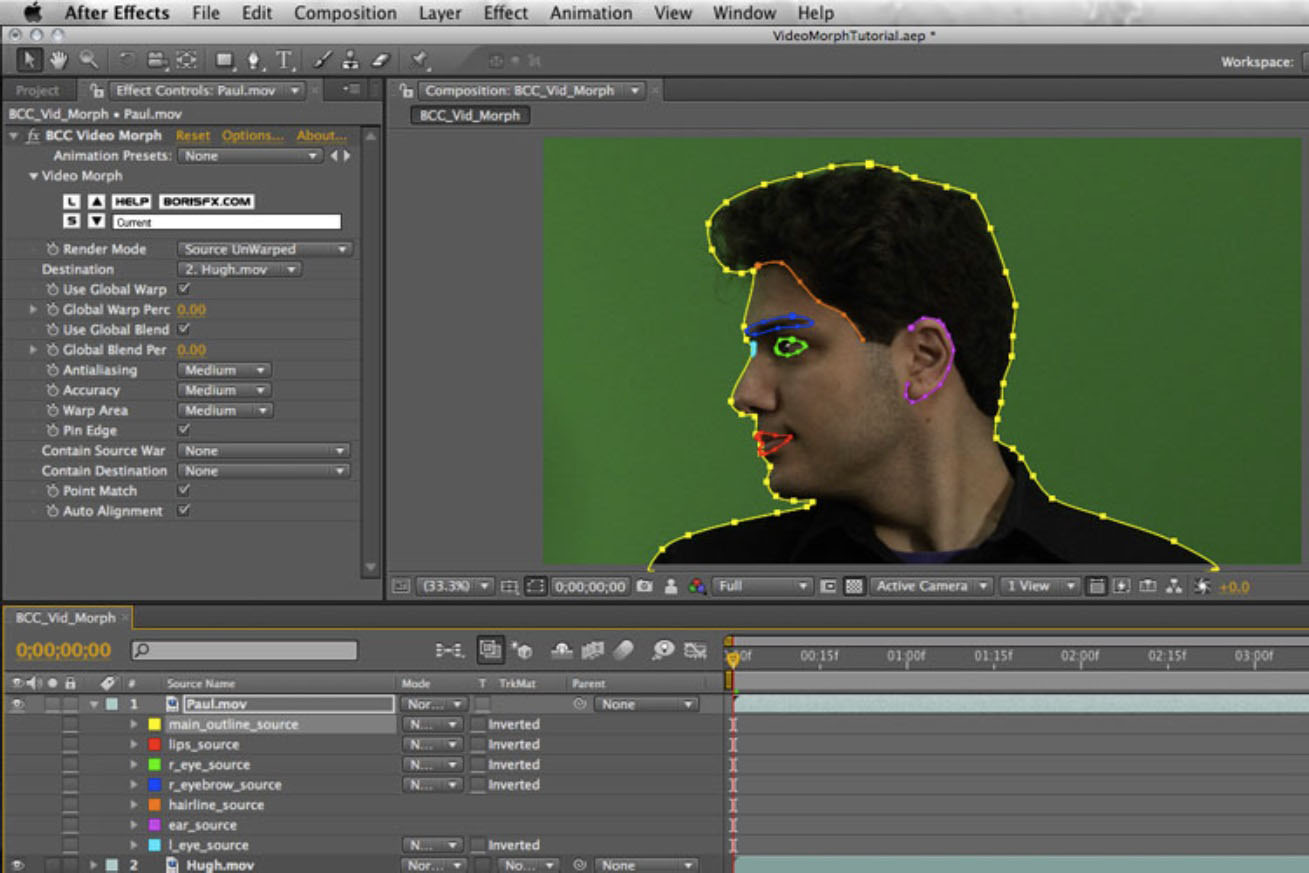
Task: Open the grid and guide options icon
Action: (x=509, y=587)
